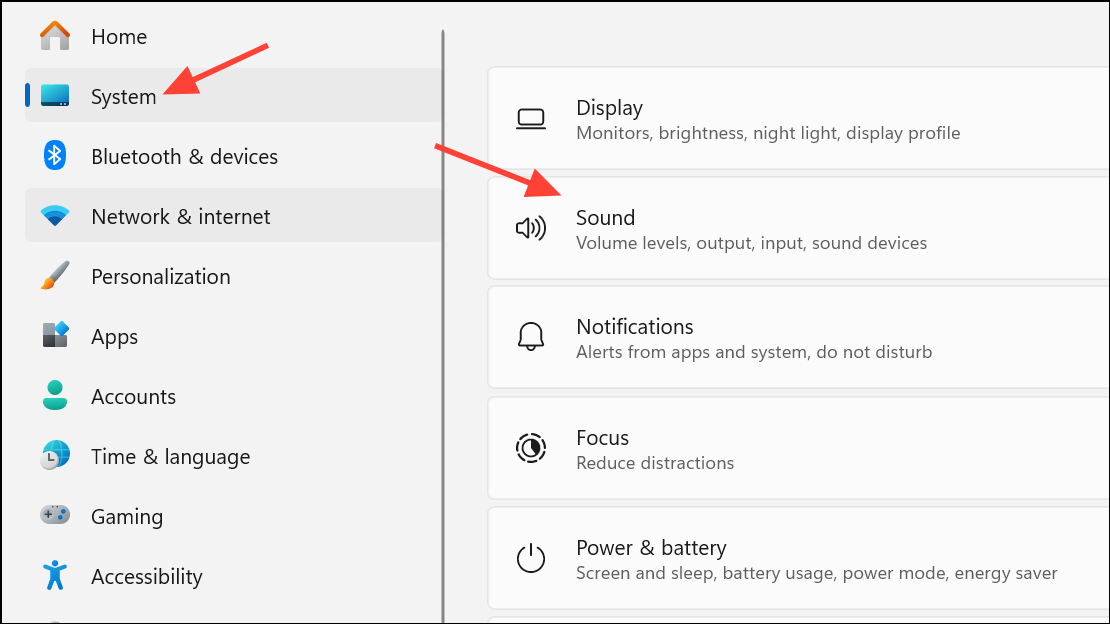This screenshot has width=1110, height=624.
Task: Open the Display settings card
Action: tap(799, 118)
